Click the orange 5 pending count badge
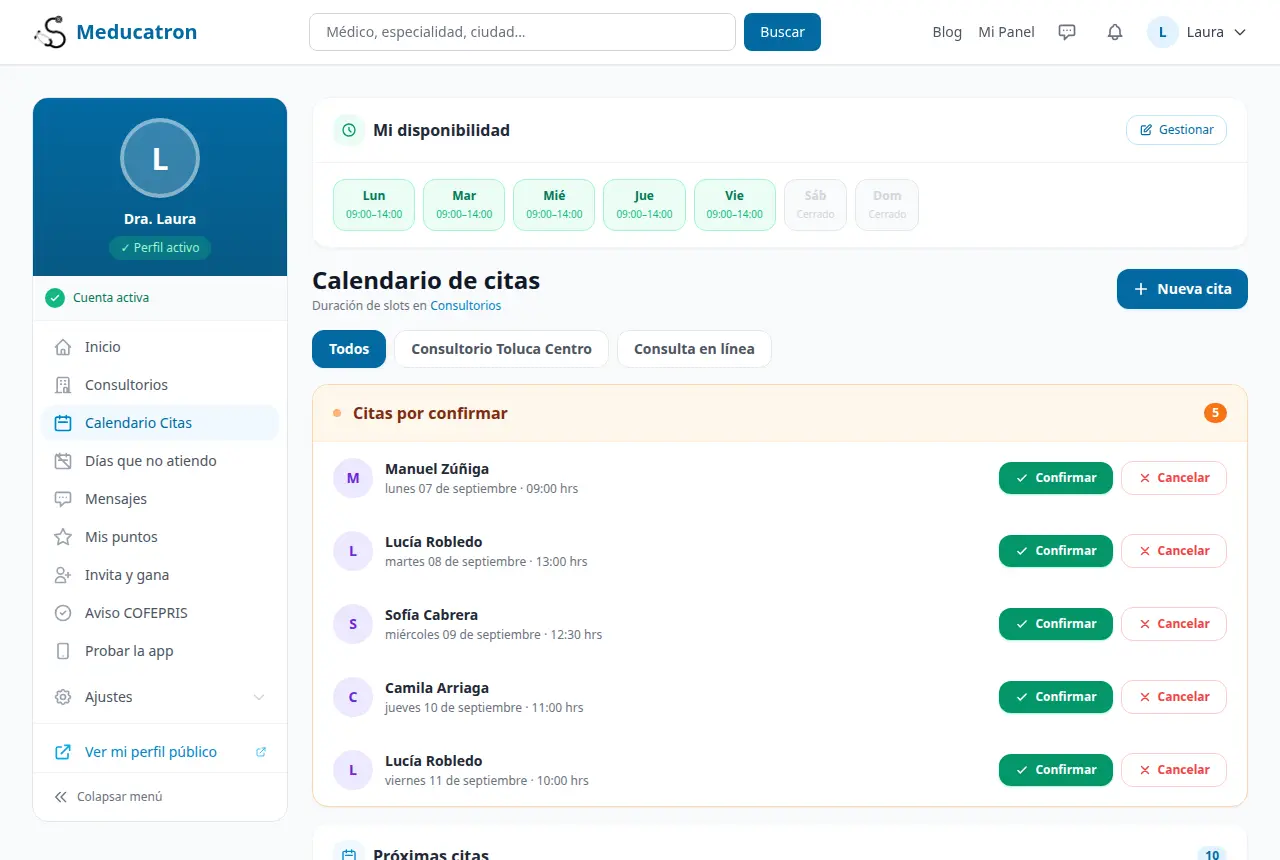Viewport: 1280px width, 860px height. pyautogui.click(x=1215, y=413)
